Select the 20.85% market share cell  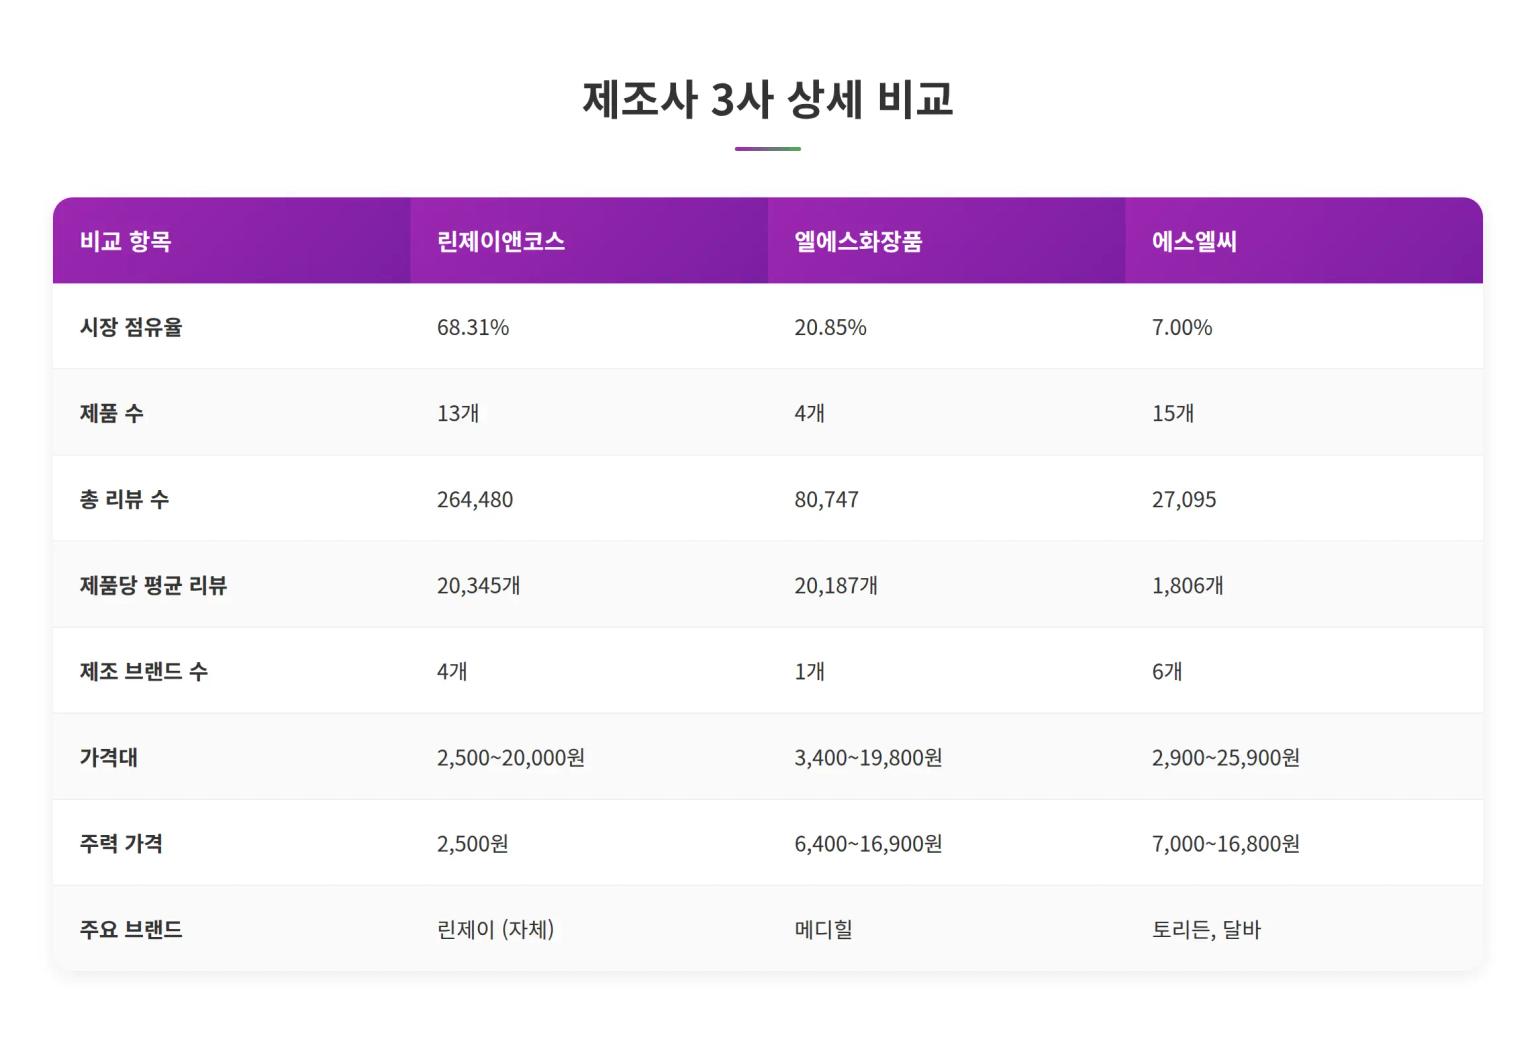(x=829, y=326)
